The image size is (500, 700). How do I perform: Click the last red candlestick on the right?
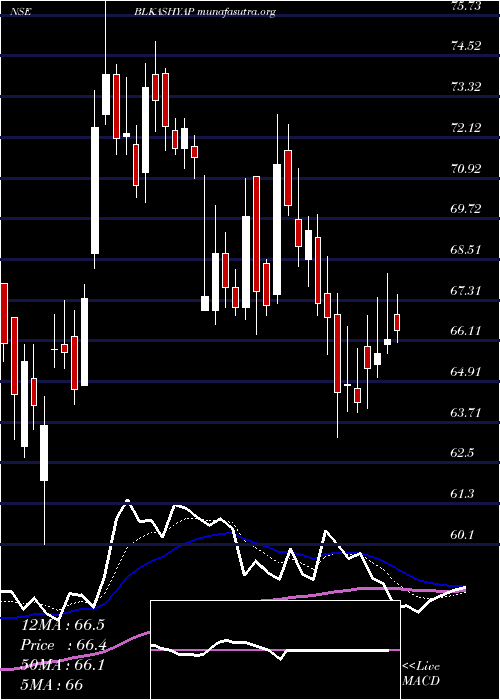coord(397,322)
